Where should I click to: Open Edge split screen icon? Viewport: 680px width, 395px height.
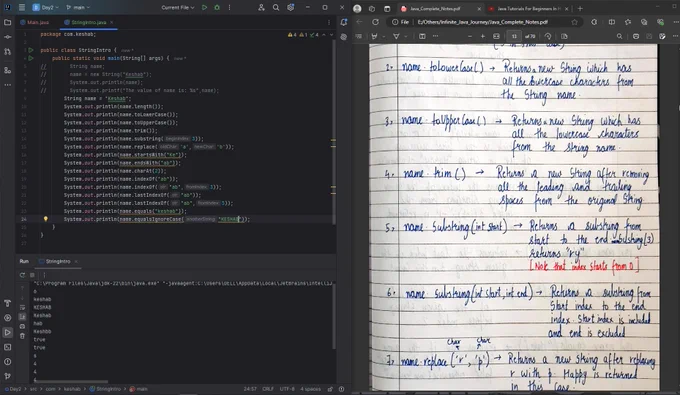pyautogui.click(x=611, y=22)
